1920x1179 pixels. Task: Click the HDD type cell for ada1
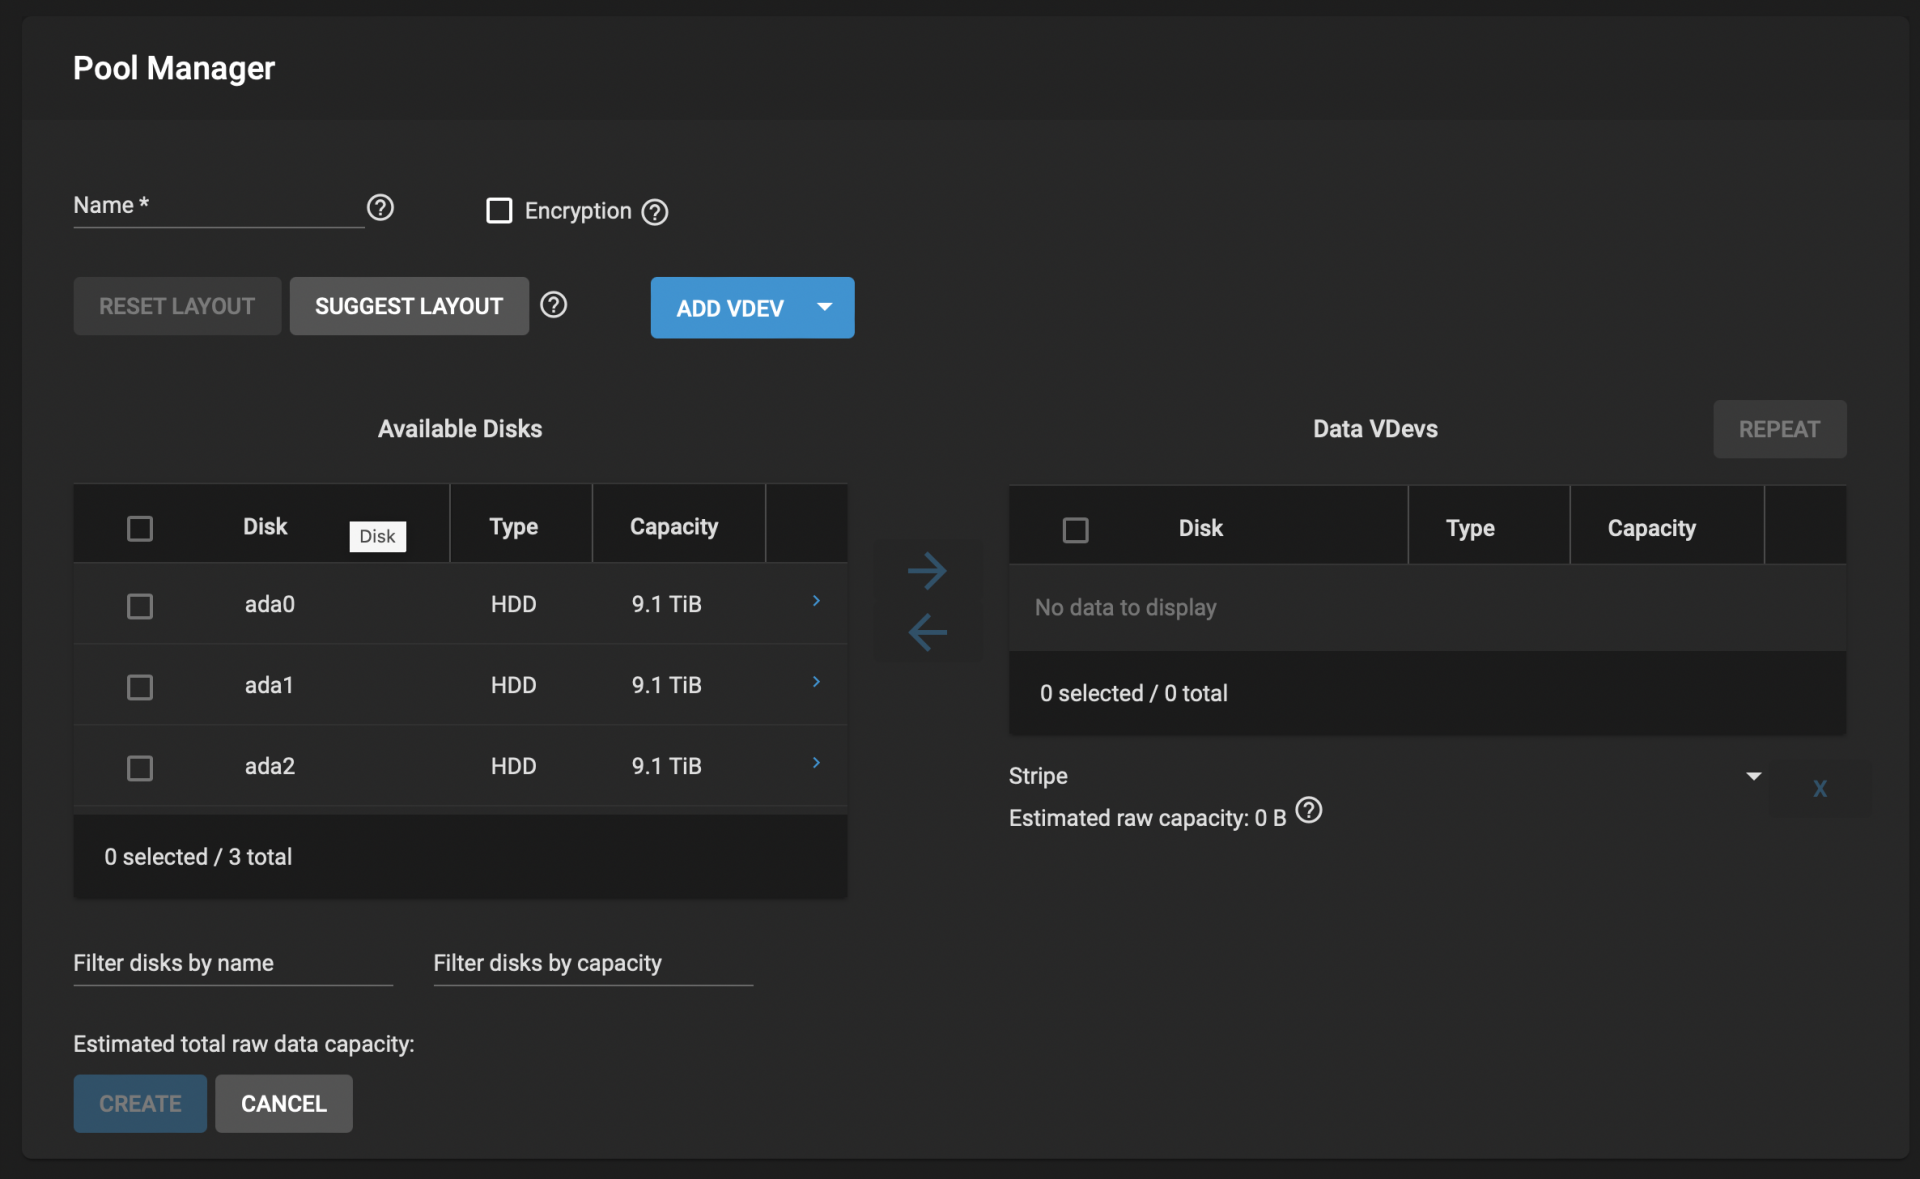[514, 685]
